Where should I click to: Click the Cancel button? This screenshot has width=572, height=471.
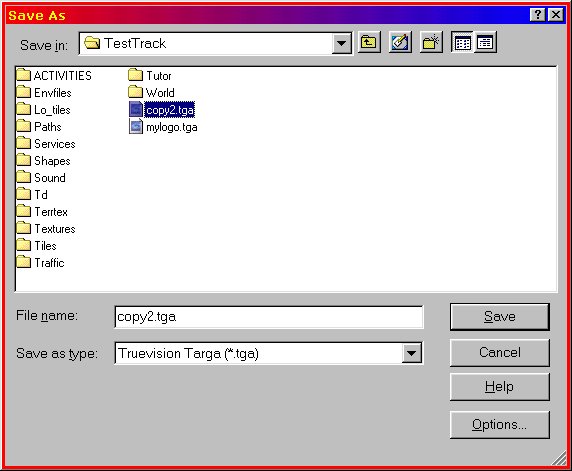(499, 352)
